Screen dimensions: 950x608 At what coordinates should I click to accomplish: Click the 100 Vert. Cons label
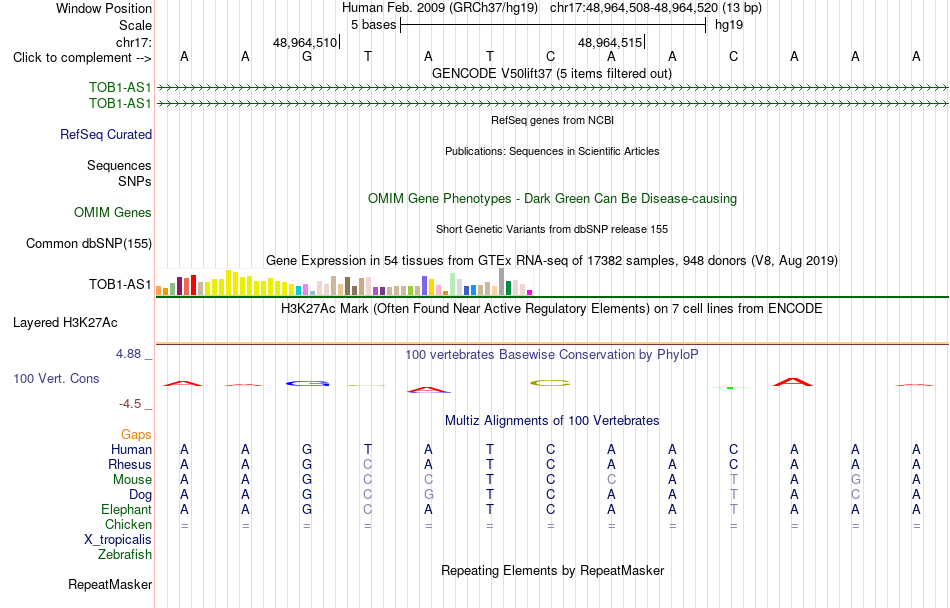(x=56, y=378)
